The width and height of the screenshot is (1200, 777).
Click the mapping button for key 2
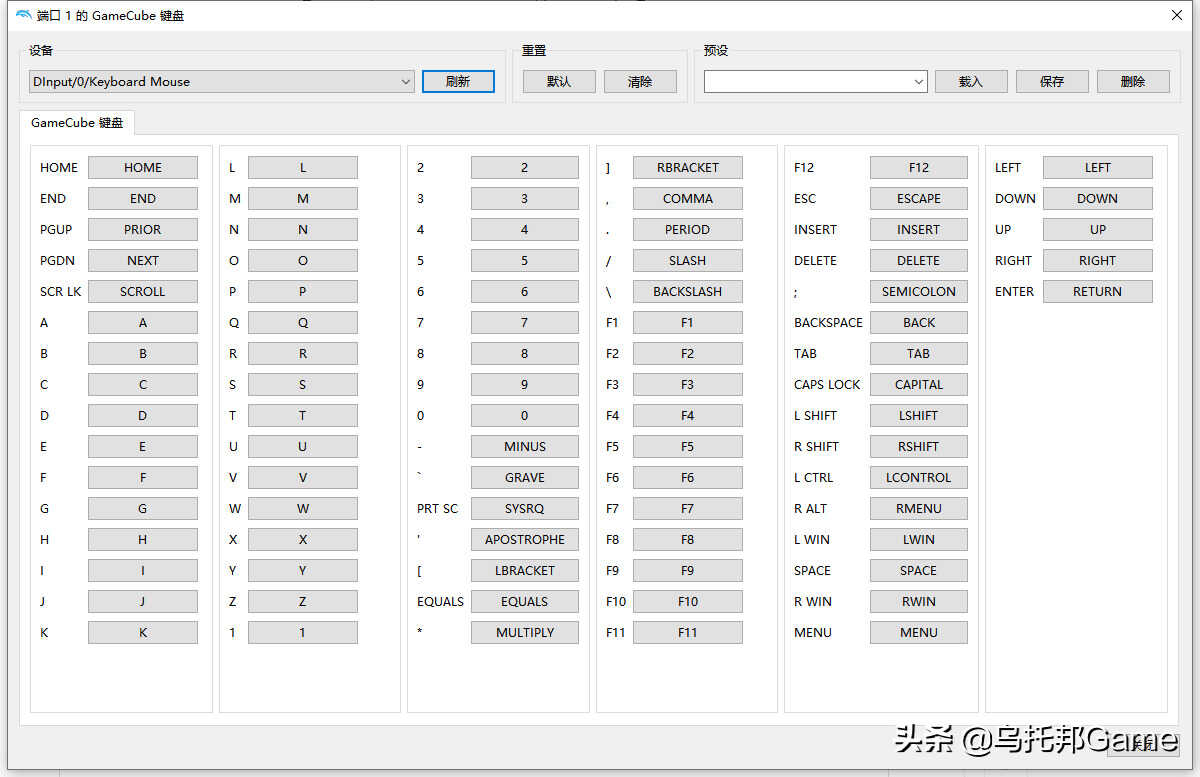pos(525,168)
